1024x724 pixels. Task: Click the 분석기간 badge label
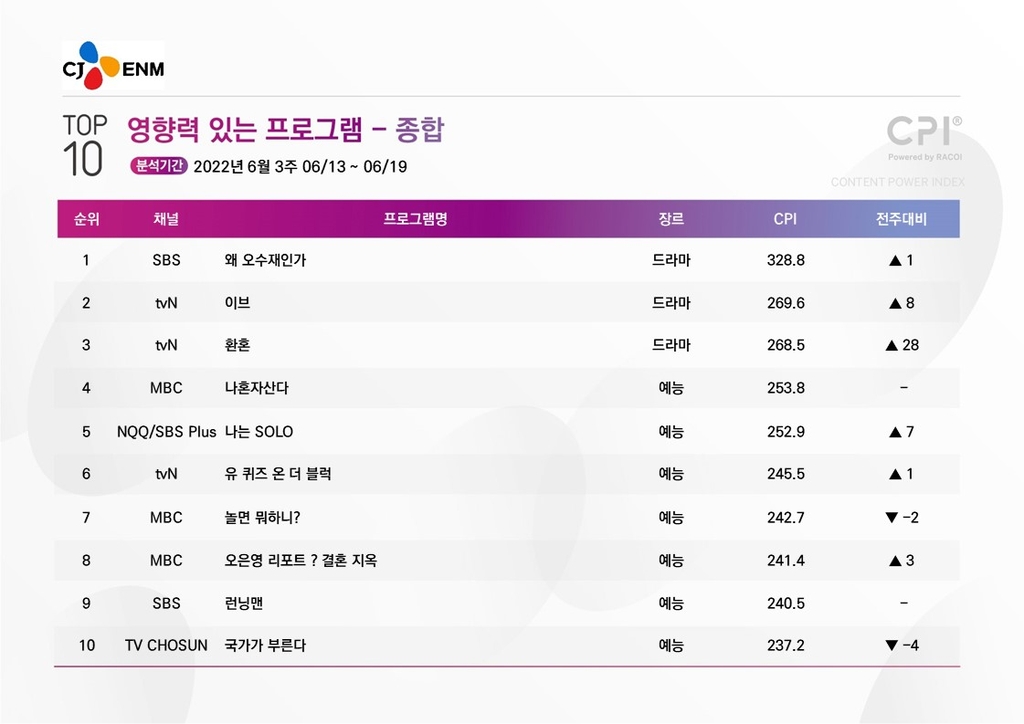tap(158, 166)
